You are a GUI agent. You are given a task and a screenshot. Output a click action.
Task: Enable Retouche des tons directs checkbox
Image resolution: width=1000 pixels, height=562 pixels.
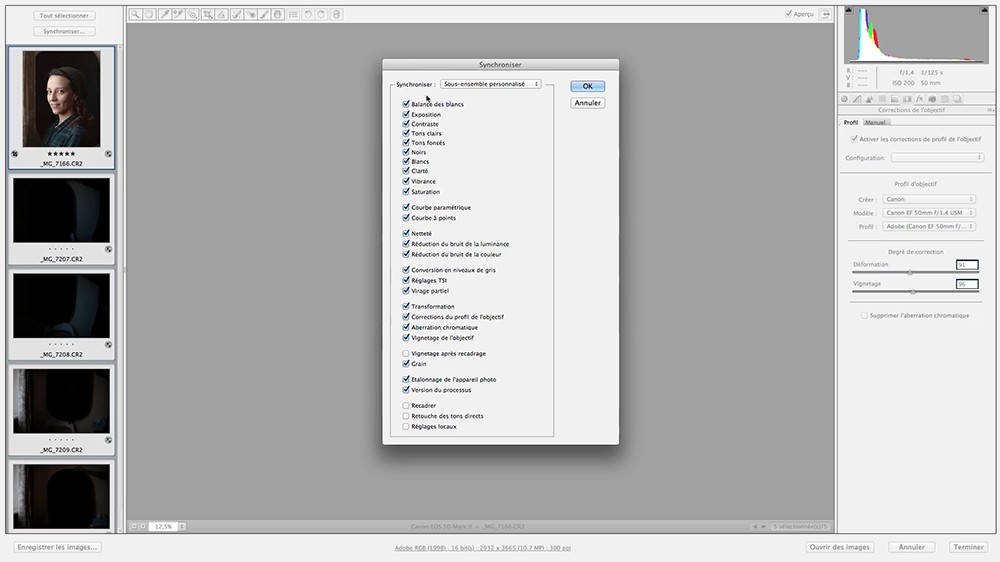(406, 415)
